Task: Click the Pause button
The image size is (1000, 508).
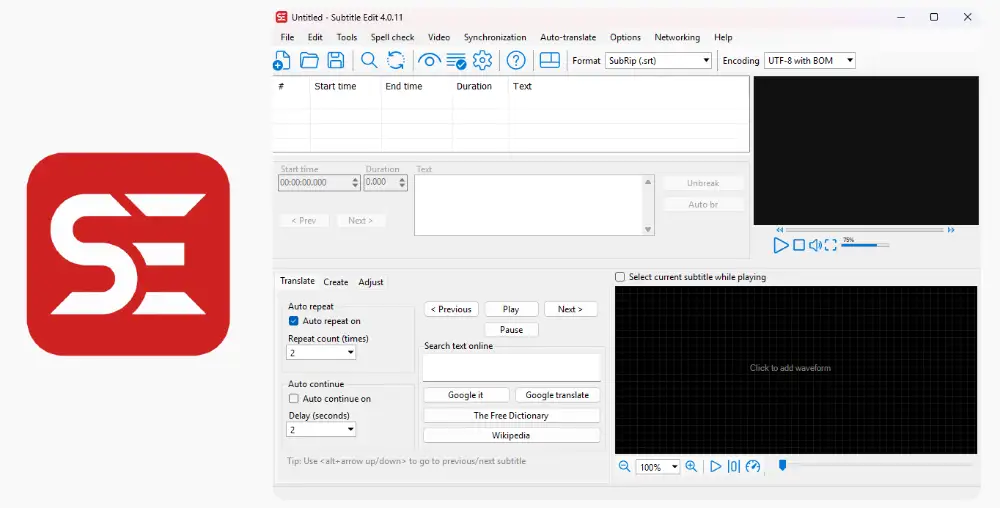Action: (511, 330)
